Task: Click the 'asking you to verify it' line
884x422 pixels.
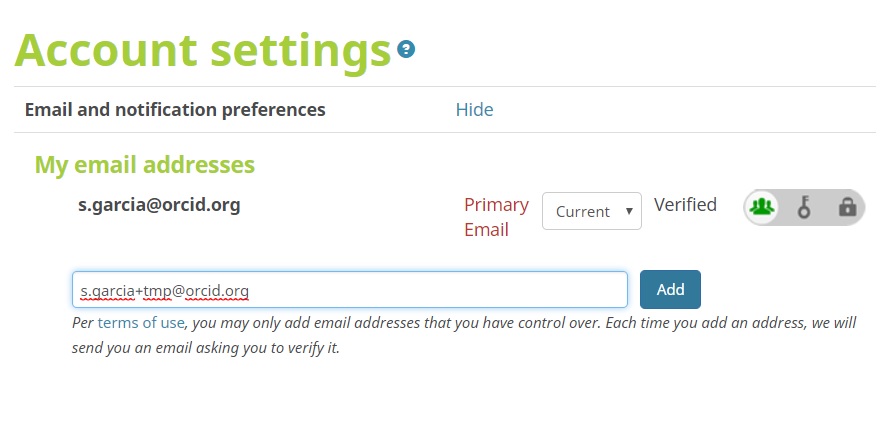Action: 206,350
